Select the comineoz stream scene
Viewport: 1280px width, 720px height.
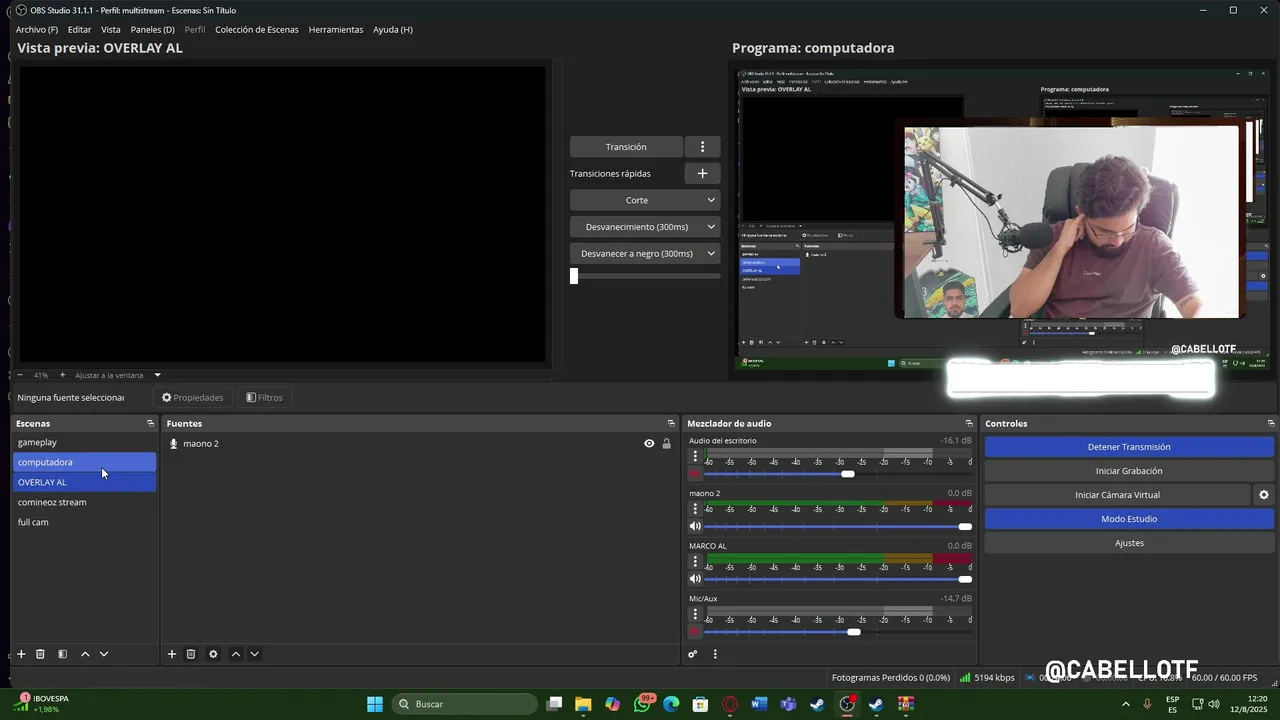pyautogui.click(x=85, y=502)
